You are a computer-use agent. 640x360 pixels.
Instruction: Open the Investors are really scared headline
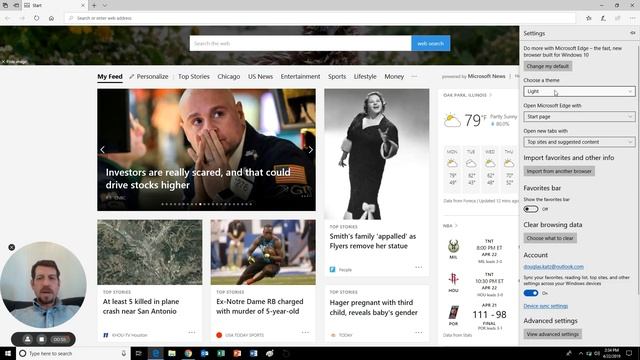point(198,178)
